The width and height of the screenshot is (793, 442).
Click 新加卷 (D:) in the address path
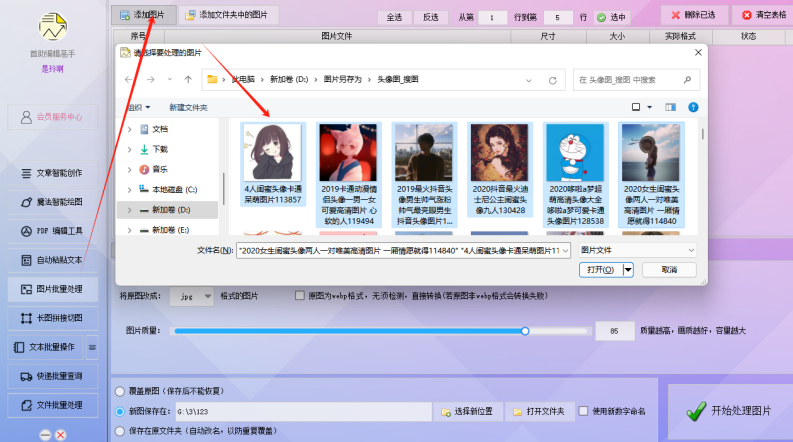[289, 79]
